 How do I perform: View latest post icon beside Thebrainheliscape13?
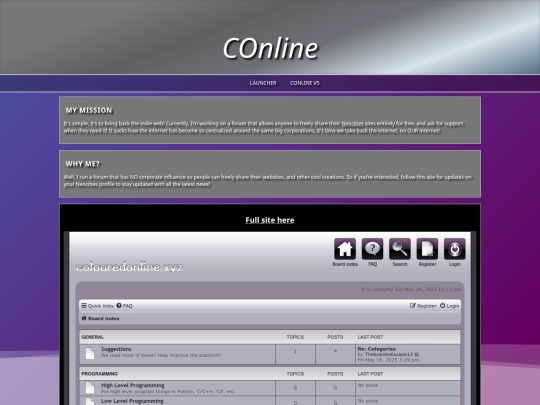tap(417, 354)
